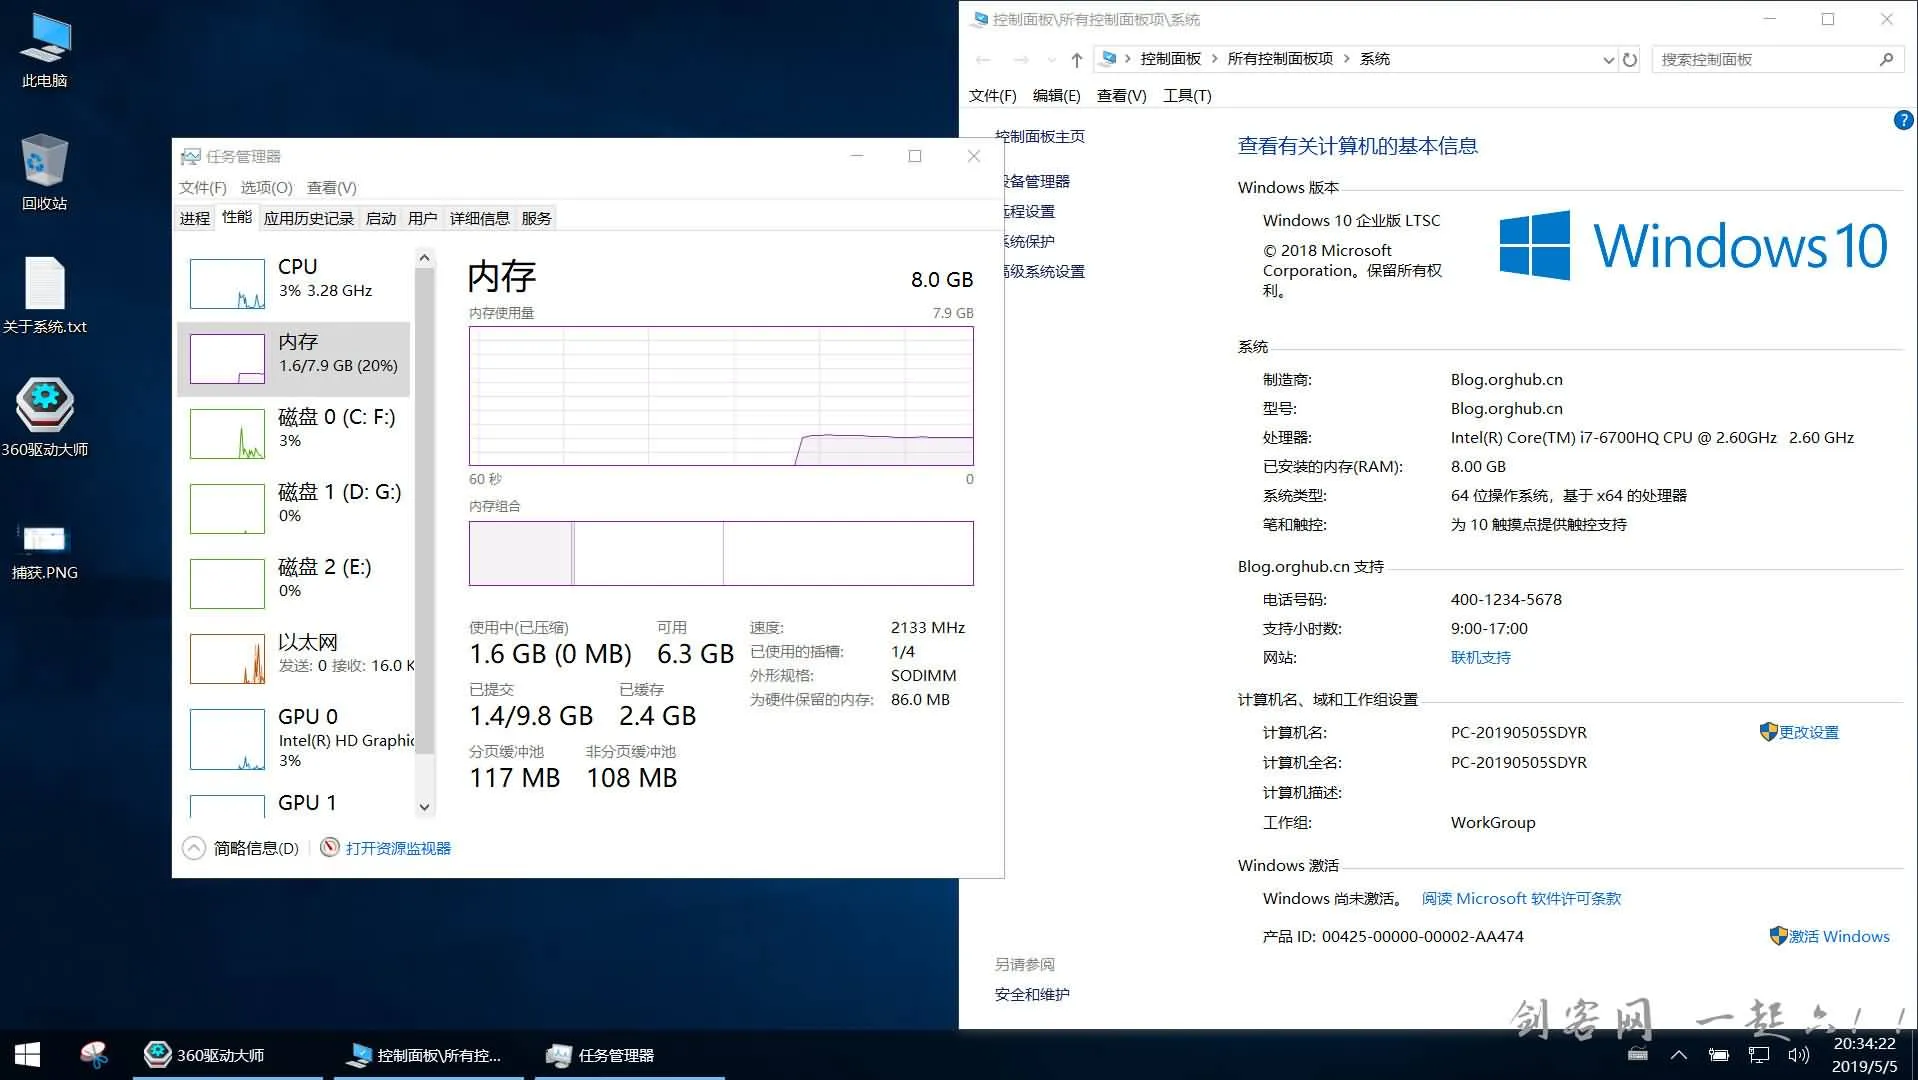This screenshot has height=1080, width=1918.
Task: Open the network tray icon
Action: click(x=1759, y=1055)
